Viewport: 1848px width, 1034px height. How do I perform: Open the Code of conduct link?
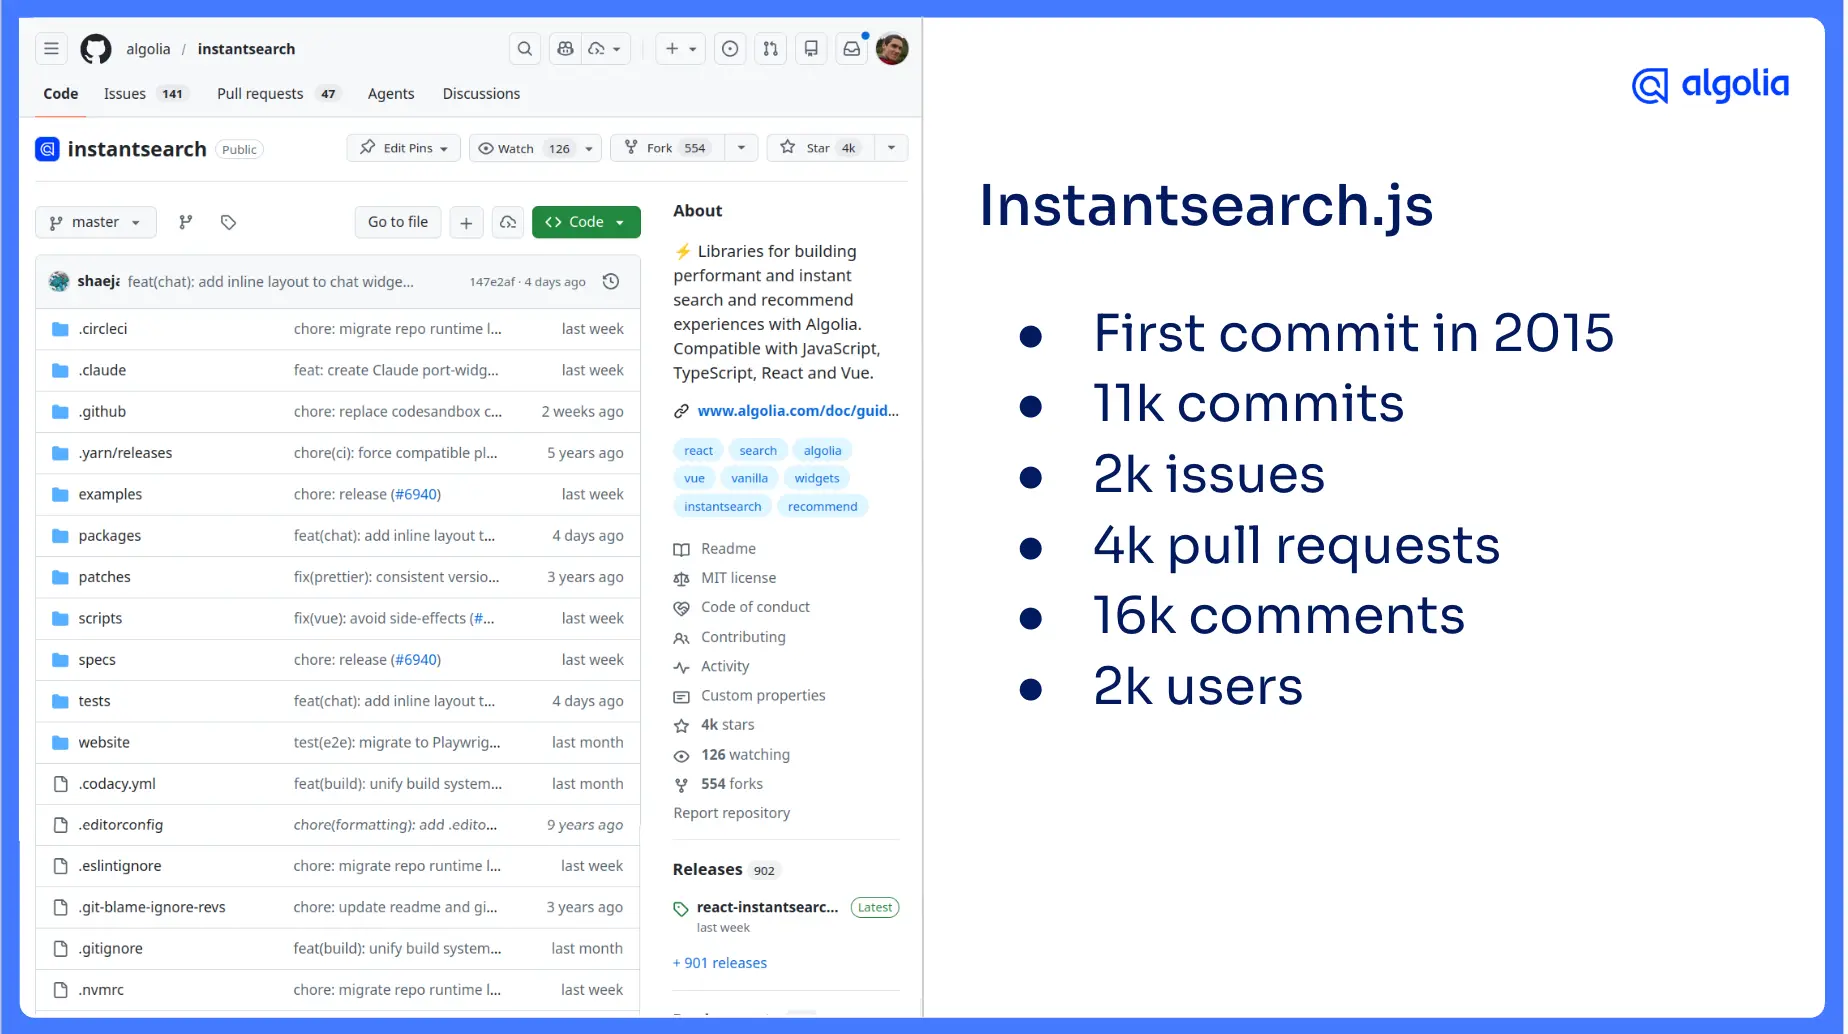(755, 607)
